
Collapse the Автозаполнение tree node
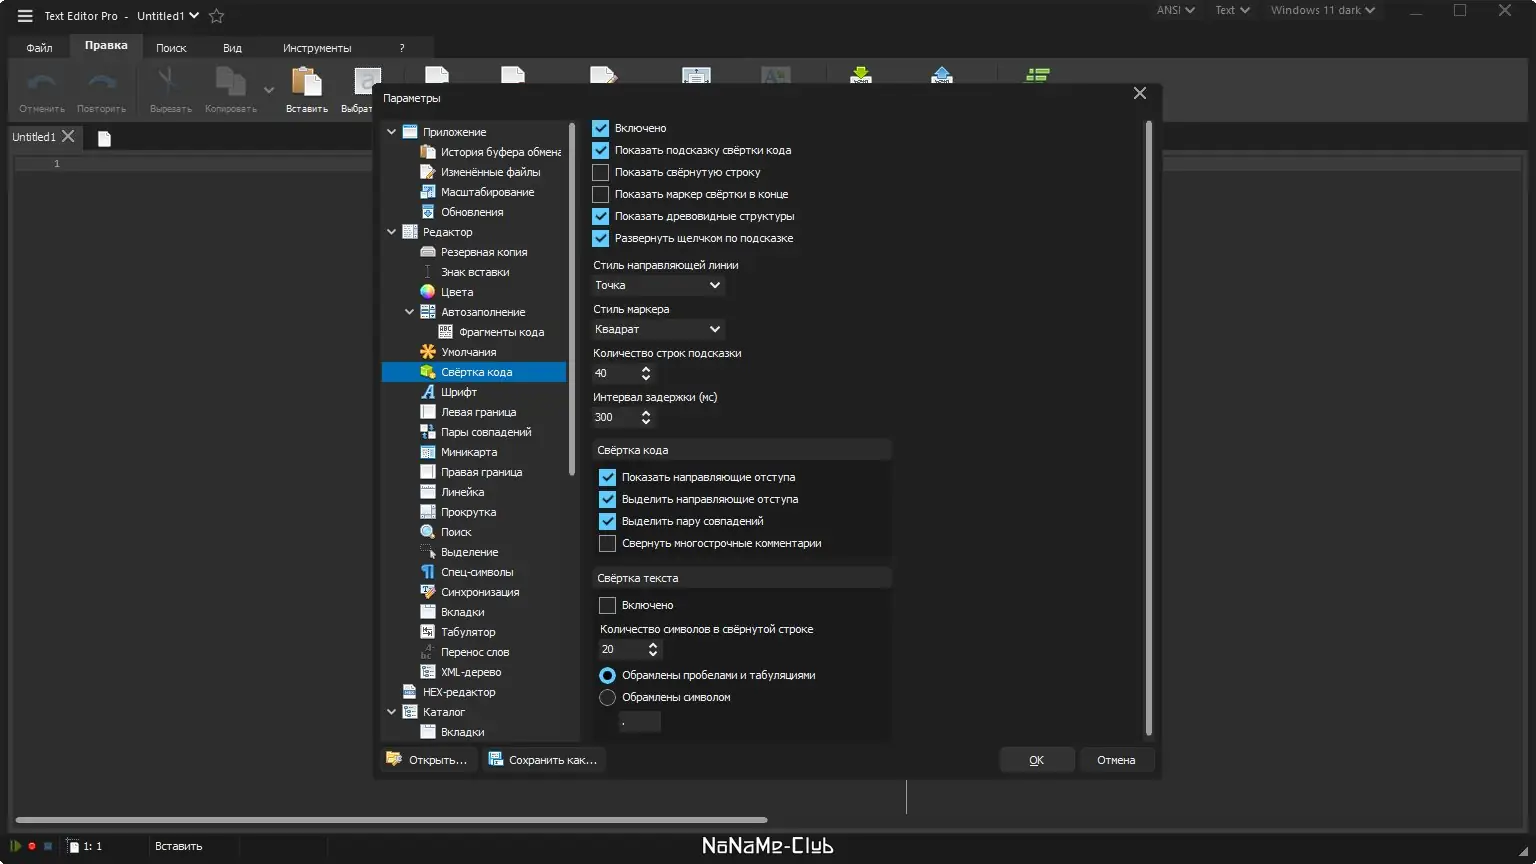tap(410, 312)
